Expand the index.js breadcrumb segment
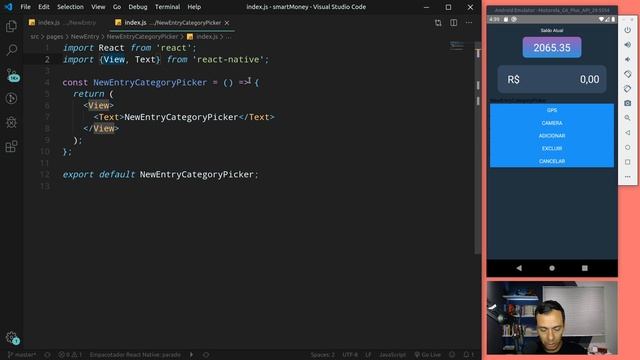Screen dimensions: 640x360 [202, 37]
